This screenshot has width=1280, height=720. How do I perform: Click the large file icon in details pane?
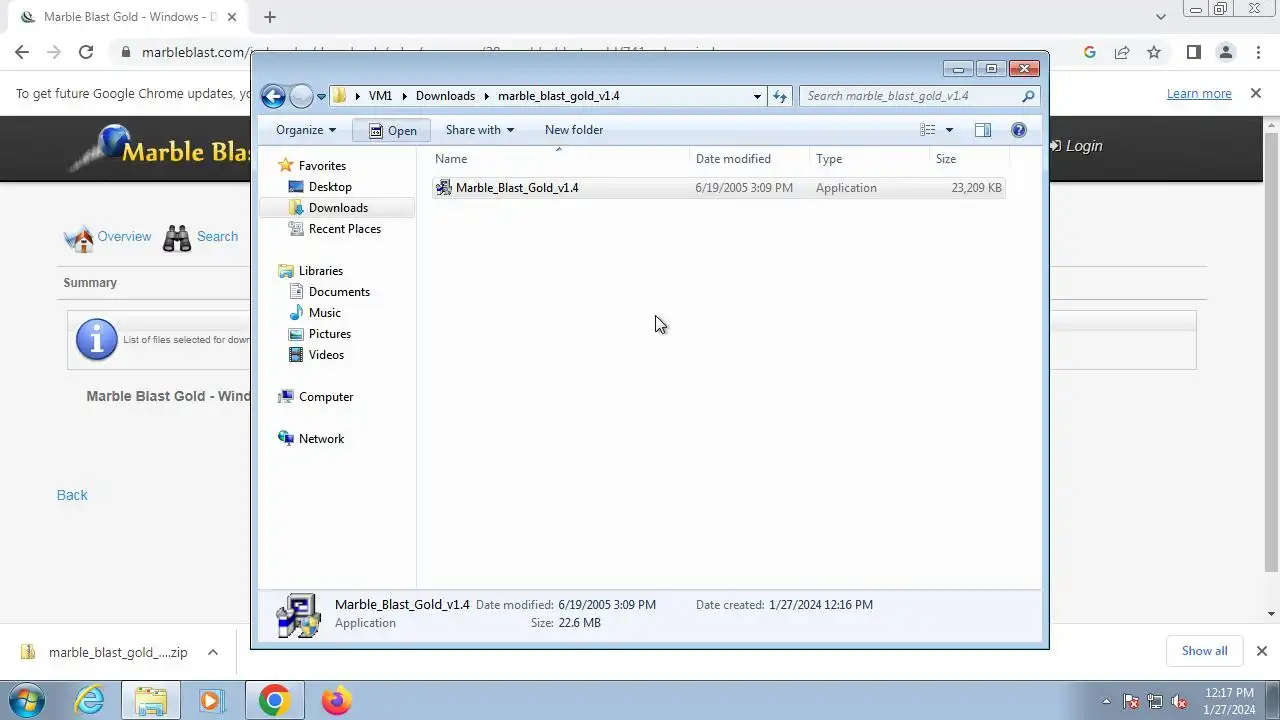click(297, 615)
